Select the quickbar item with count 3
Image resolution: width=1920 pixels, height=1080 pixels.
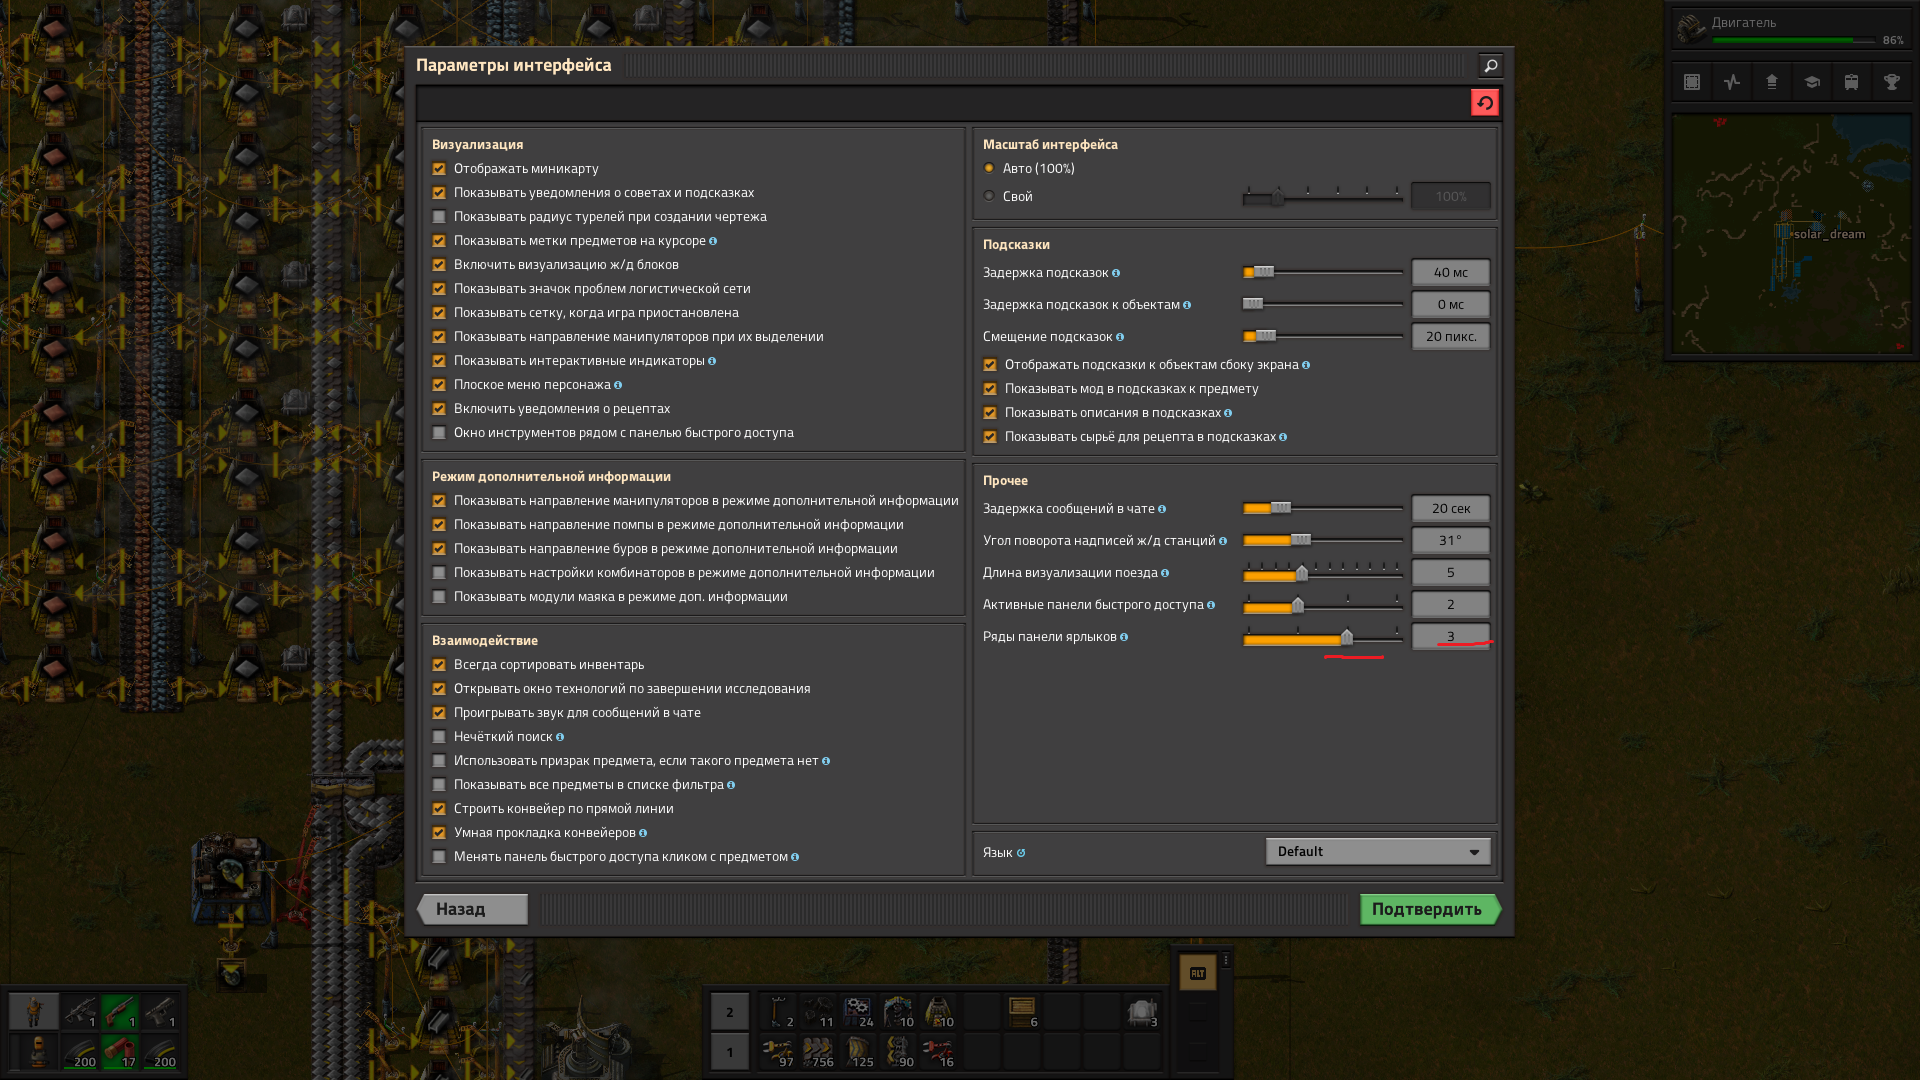click(1142, 1012)
